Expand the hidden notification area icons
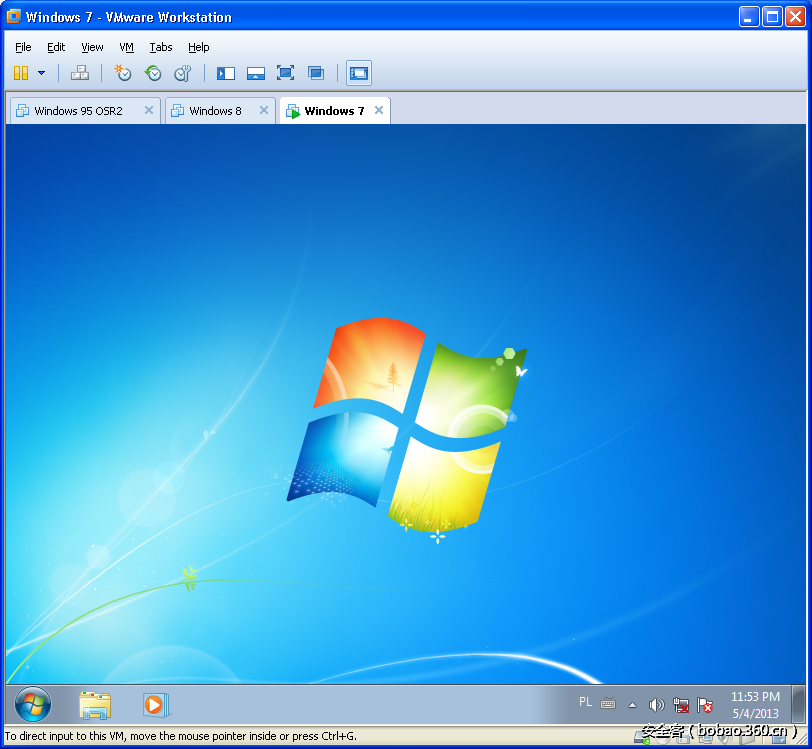The image size is (812, 749). pyautogui.click(x=632, y=704)
